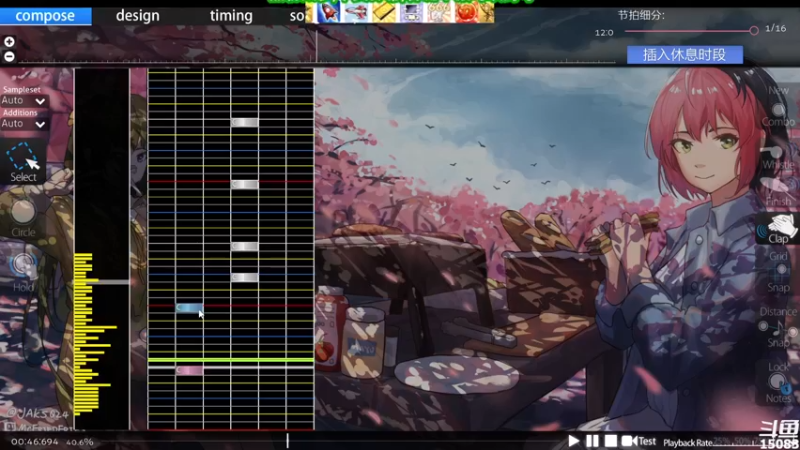Click the 插入休息时段 insert break button
The image size is (800, 450).
click(685, 55)
